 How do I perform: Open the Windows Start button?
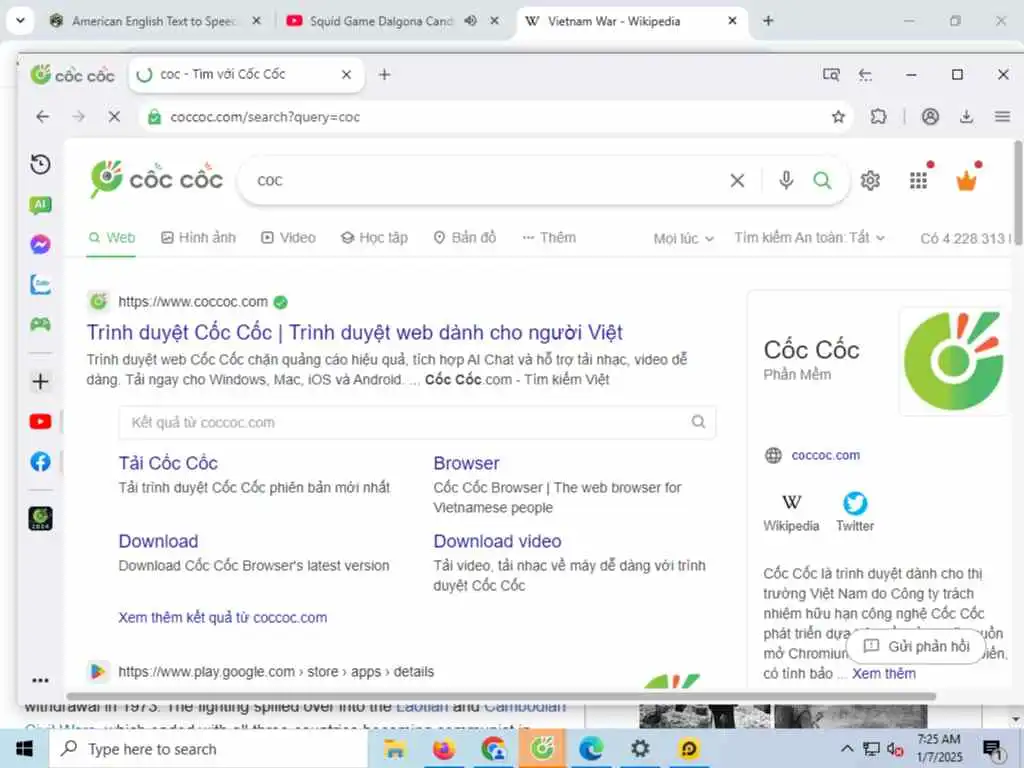pos(24,748)
